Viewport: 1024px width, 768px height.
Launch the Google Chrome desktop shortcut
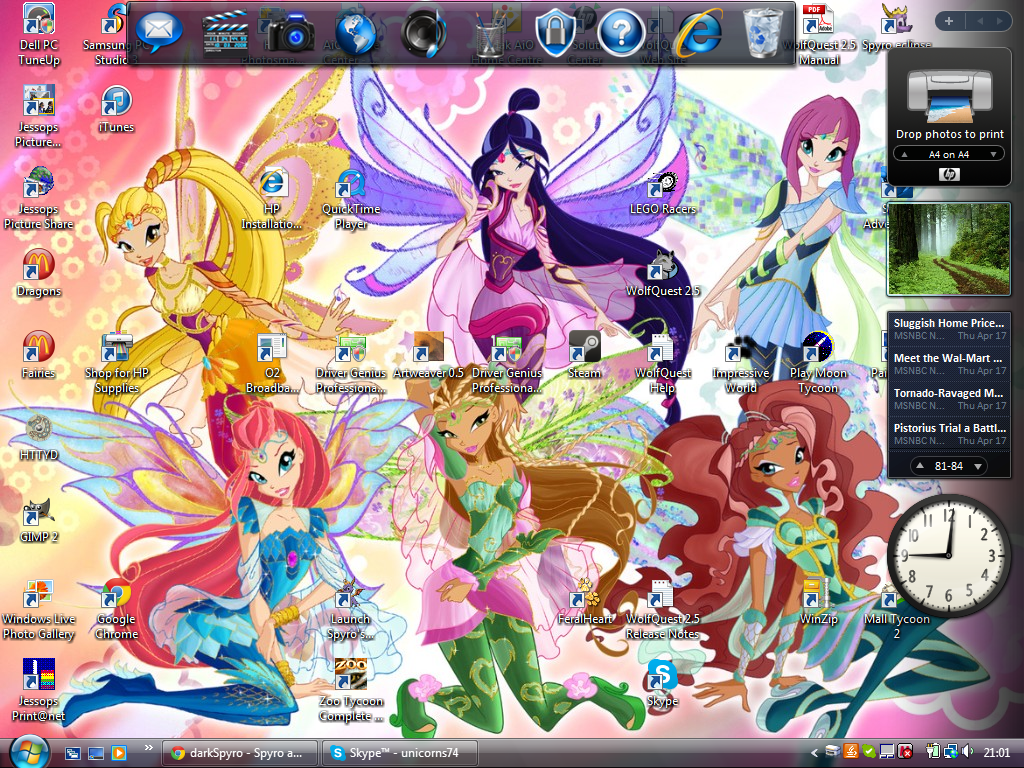coord(116,610)
